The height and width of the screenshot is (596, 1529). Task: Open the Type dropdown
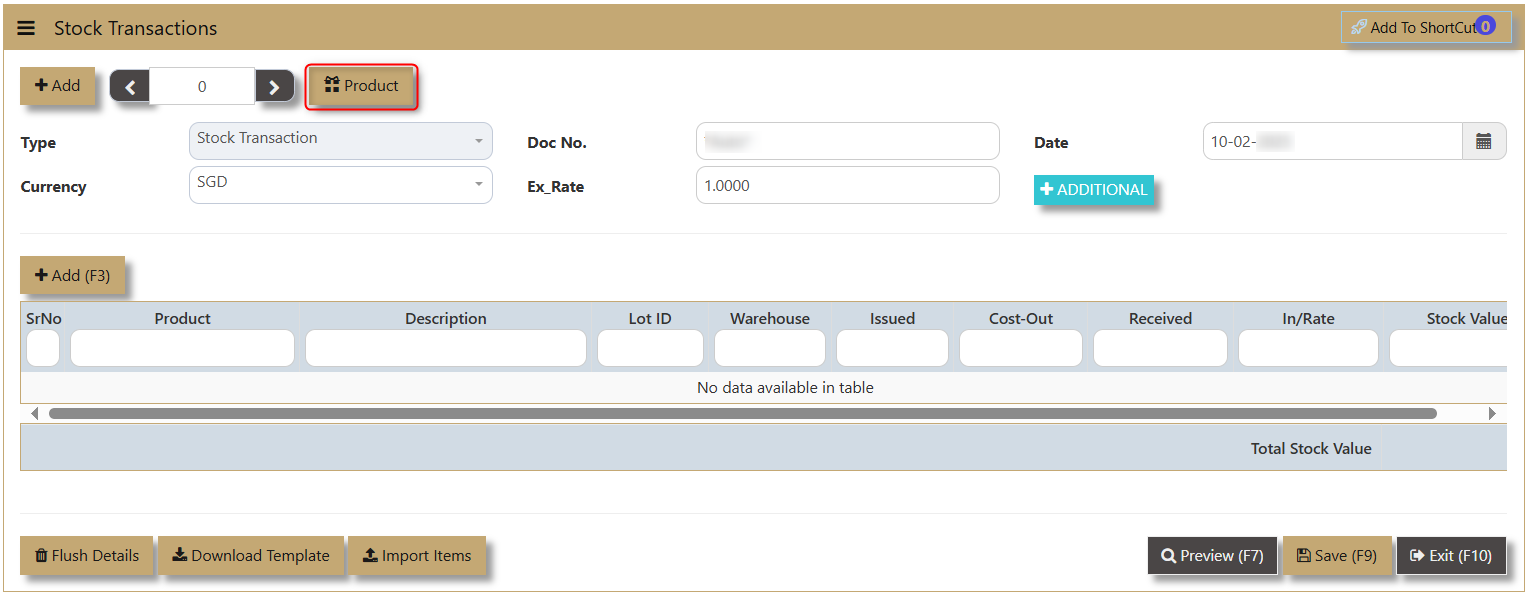[x=340, y=141]
